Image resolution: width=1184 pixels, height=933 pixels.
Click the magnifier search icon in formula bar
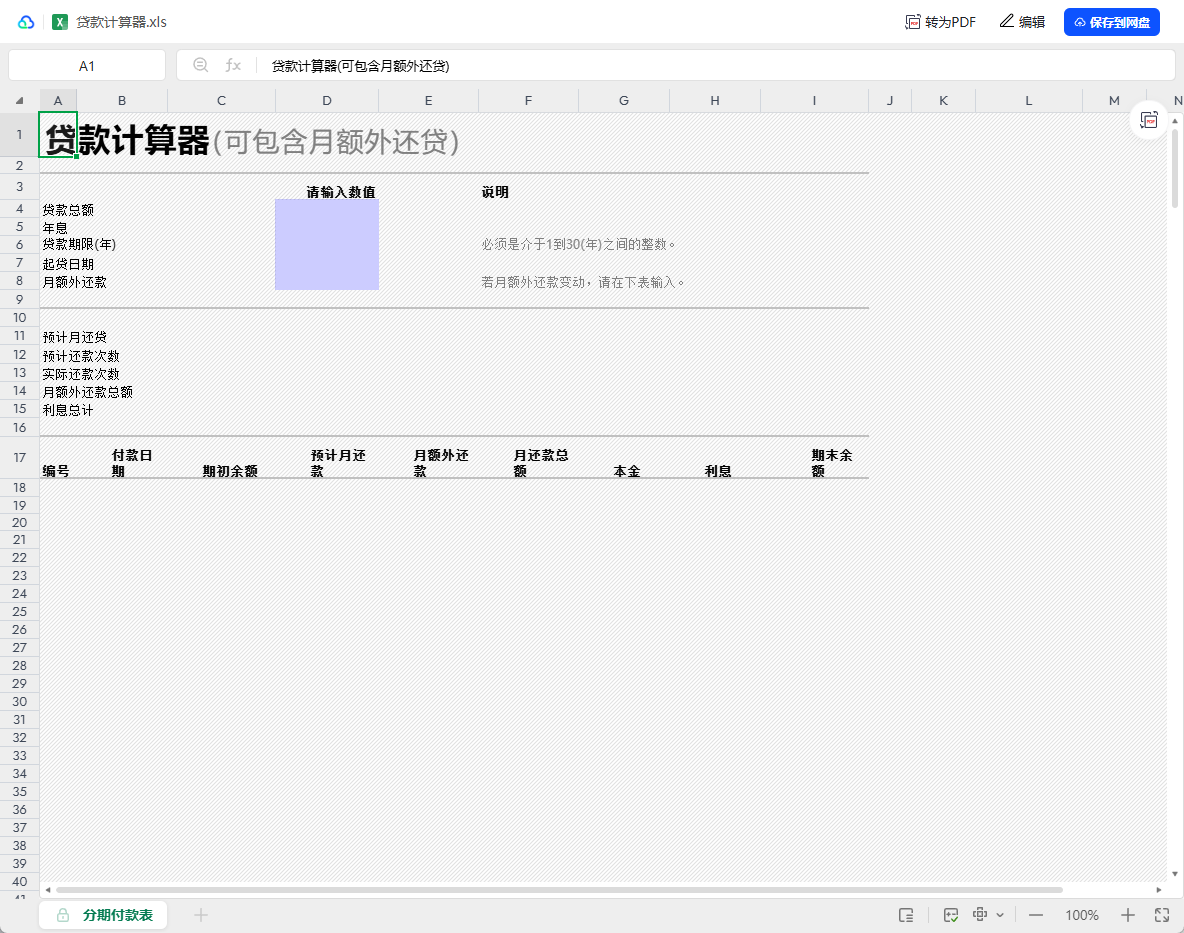tap(201, 65)
